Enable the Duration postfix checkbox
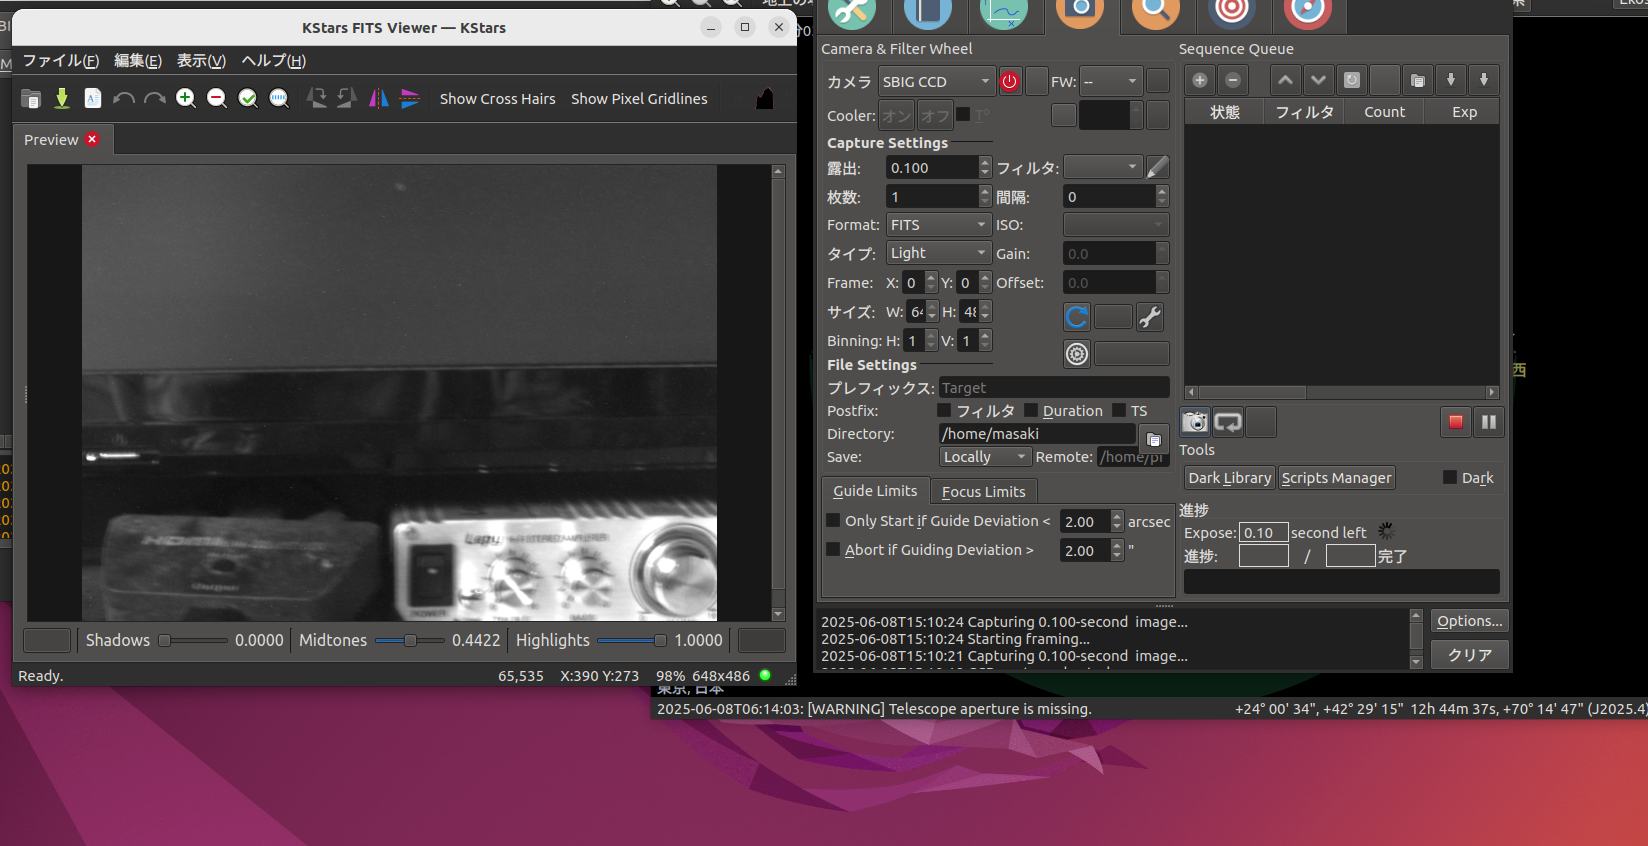1648x846 pixels. 1031,410
